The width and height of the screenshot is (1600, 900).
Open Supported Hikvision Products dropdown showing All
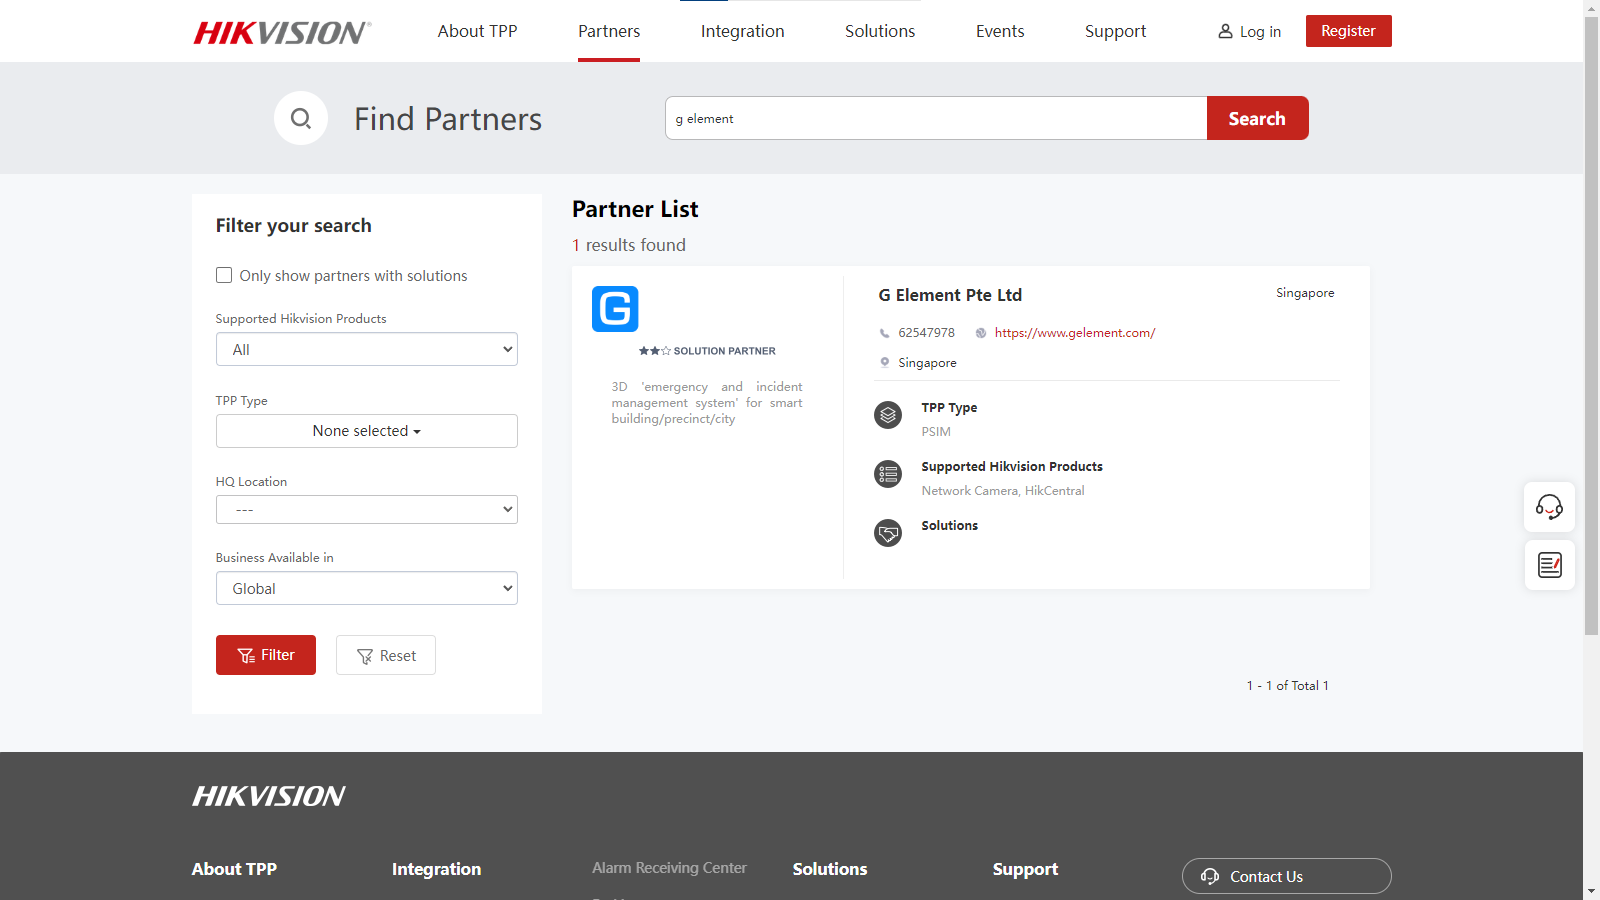click(367, 349)
